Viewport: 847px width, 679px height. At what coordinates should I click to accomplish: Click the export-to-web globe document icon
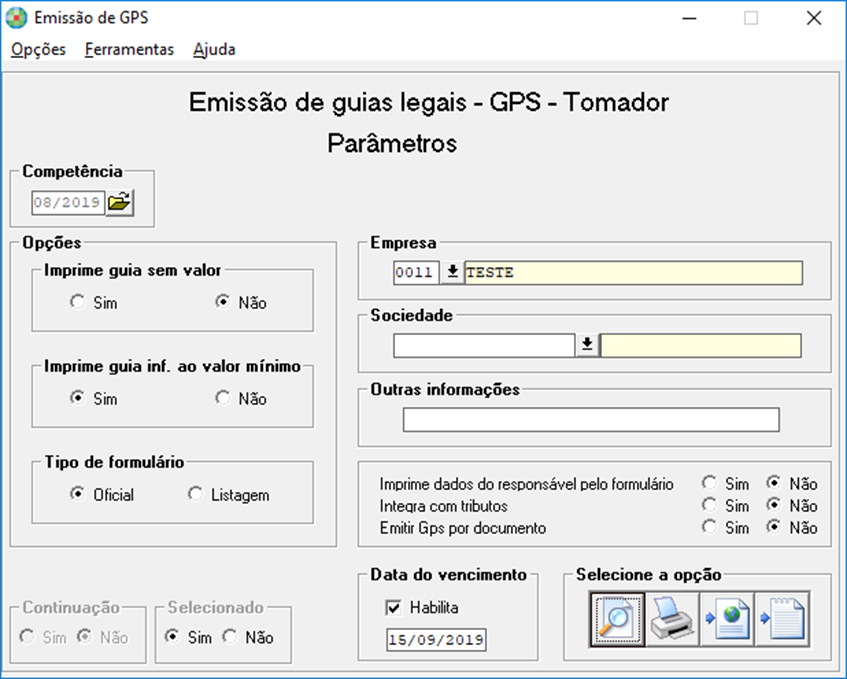tap(727, 619)
